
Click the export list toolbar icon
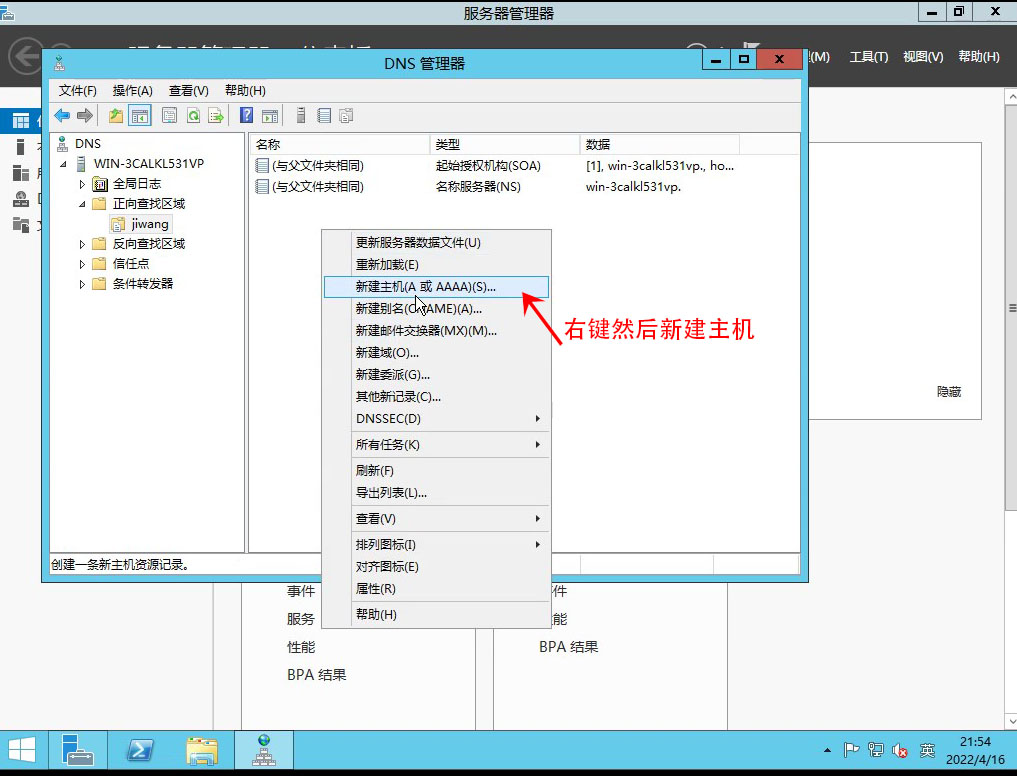click(x=215, y=115)
